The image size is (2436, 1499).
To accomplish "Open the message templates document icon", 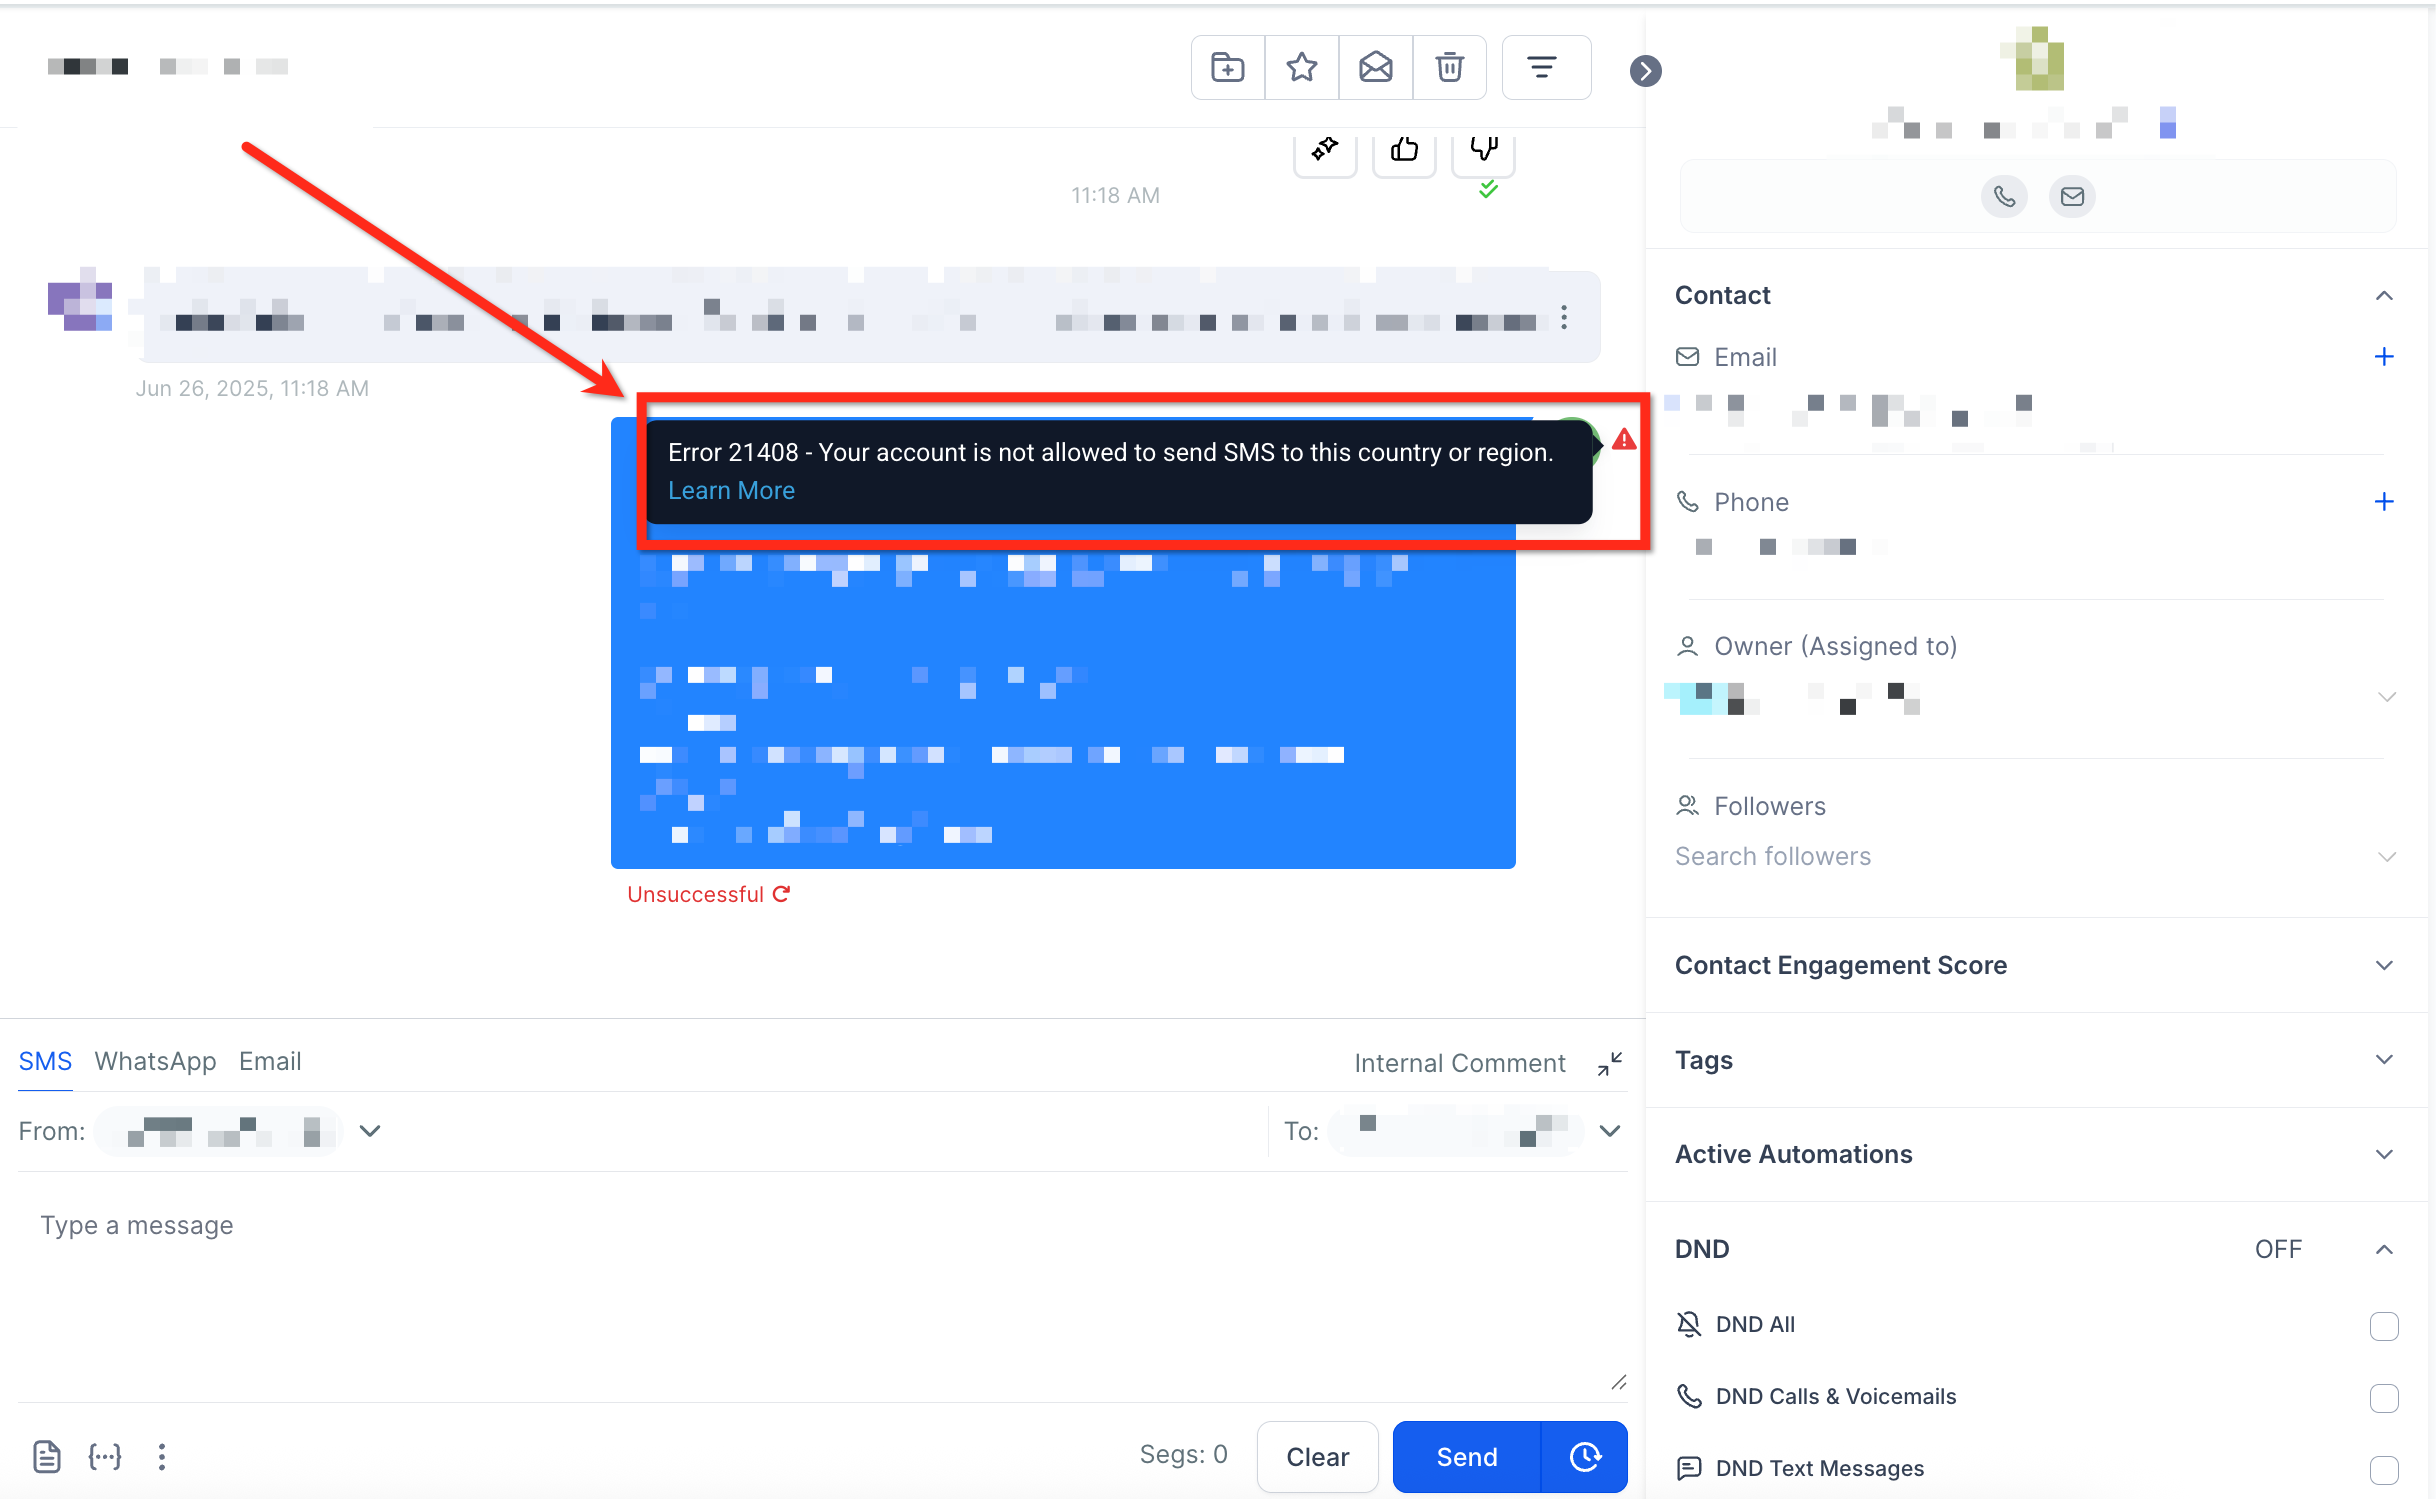I will [x=47, y=1456].
